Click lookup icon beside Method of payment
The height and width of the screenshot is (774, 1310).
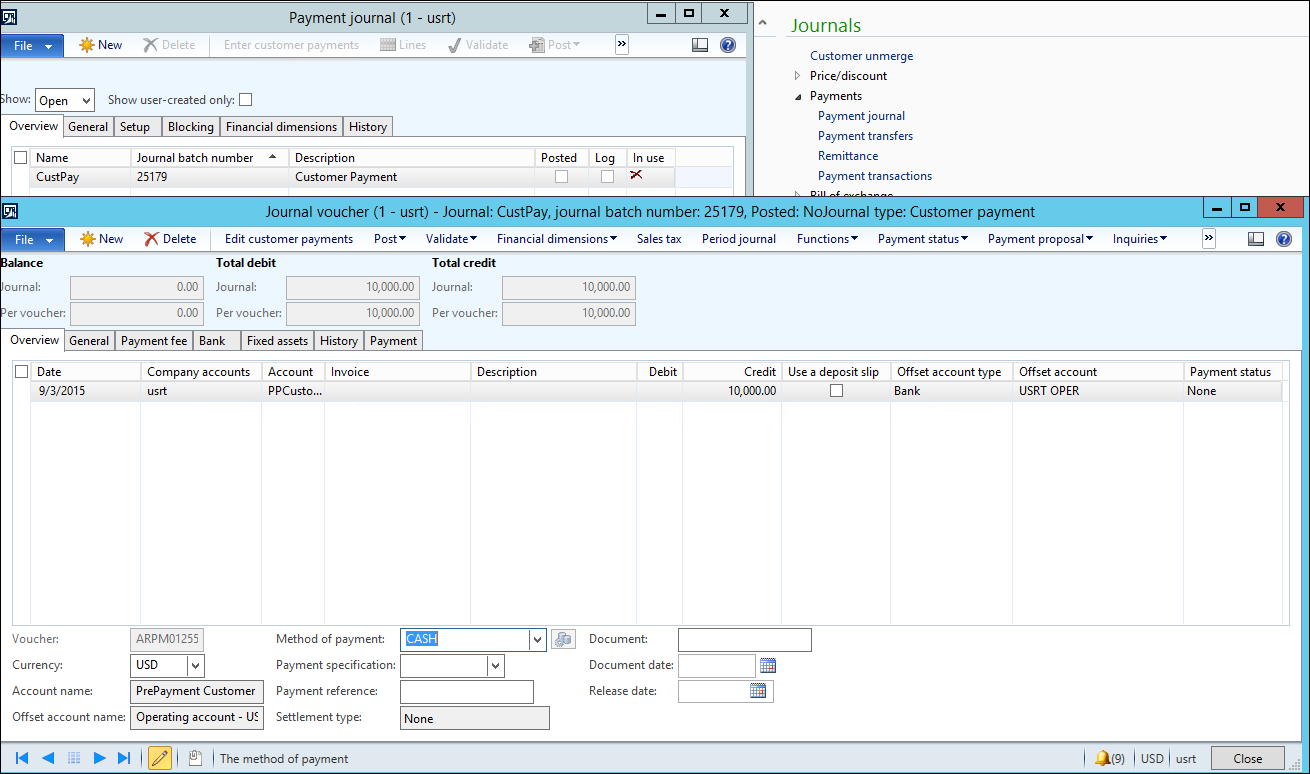563,639
